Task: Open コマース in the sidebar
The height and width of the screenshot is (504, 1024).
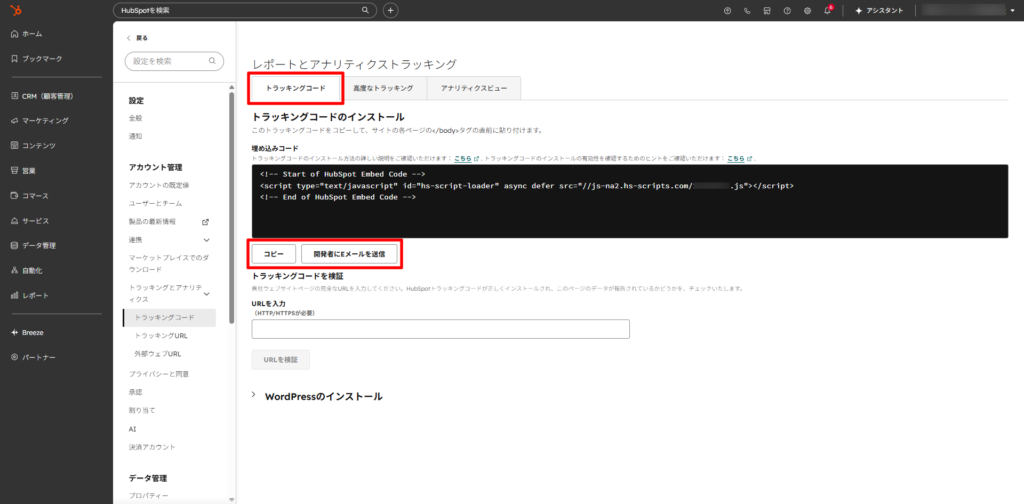Action: tap(30, 196)
